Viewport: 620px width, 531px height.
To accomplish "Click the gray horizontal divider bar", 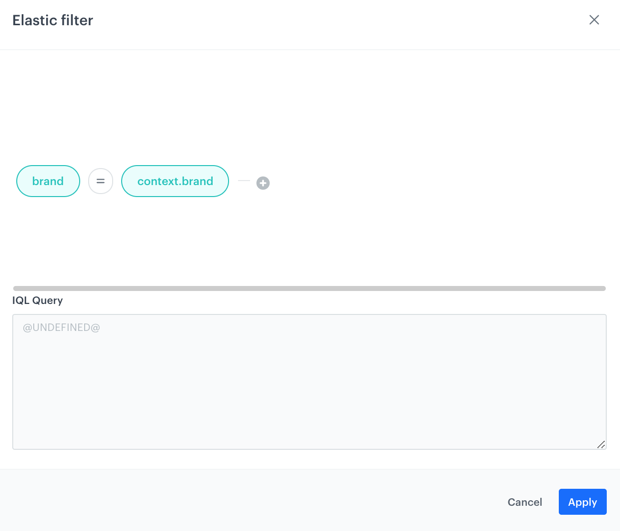I will pyautogui.click(x=309, y=288).
